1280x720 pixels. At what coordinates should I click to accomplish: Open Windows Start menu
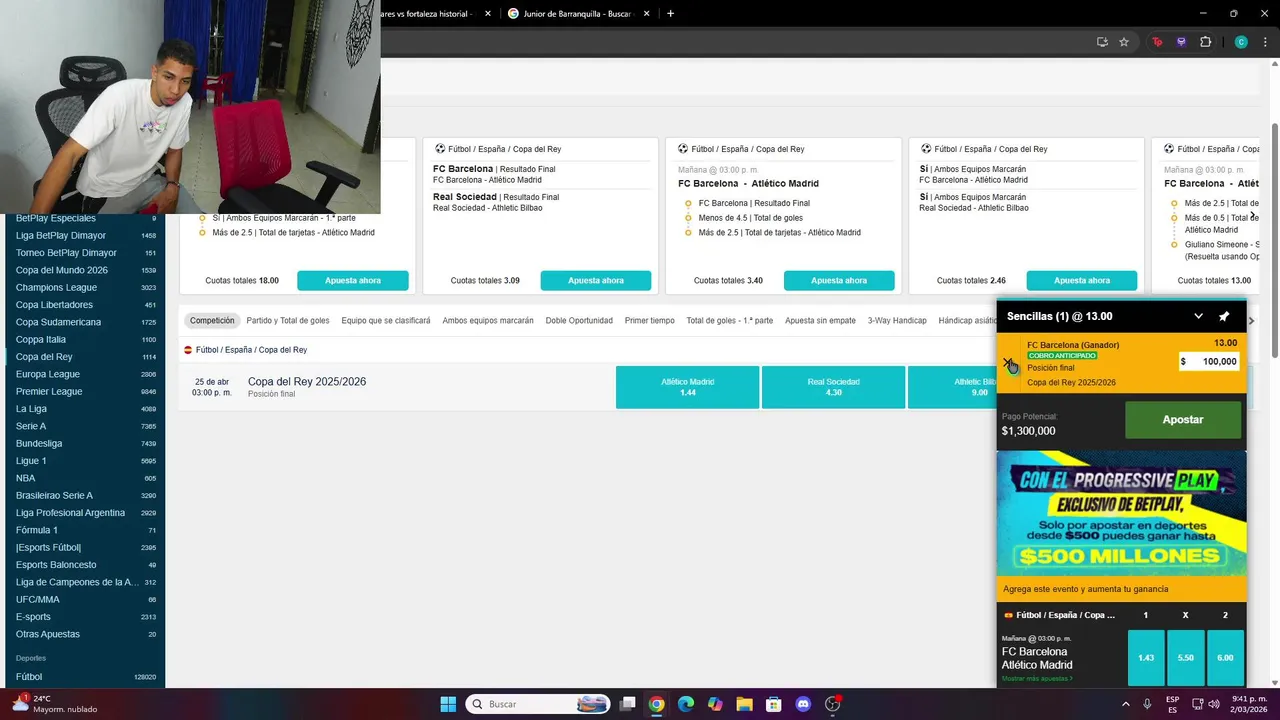pyautogui.click(x=448, y=704)
